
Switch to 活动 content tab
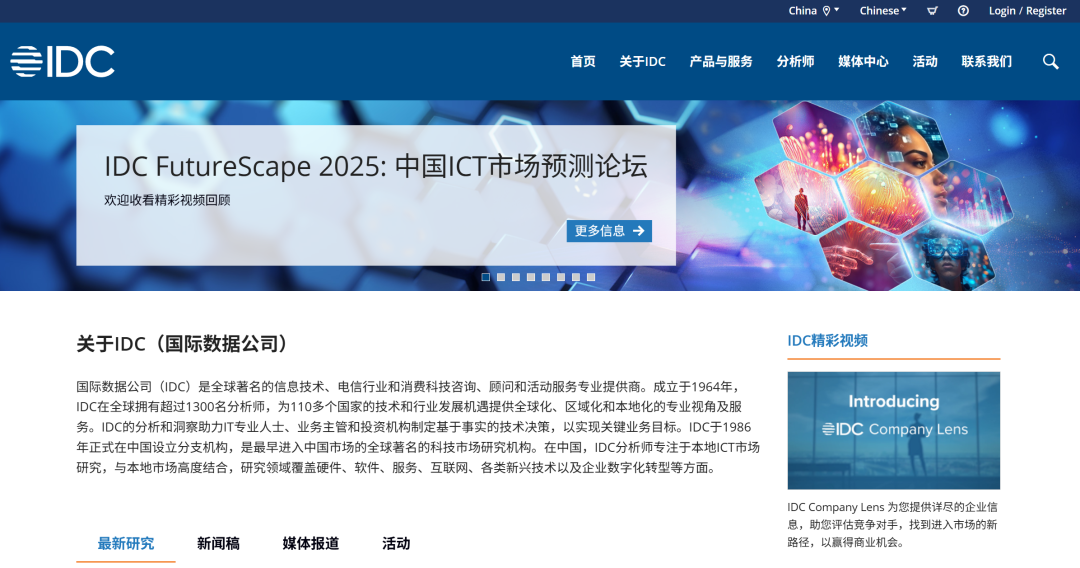click(x=396, y=543)
